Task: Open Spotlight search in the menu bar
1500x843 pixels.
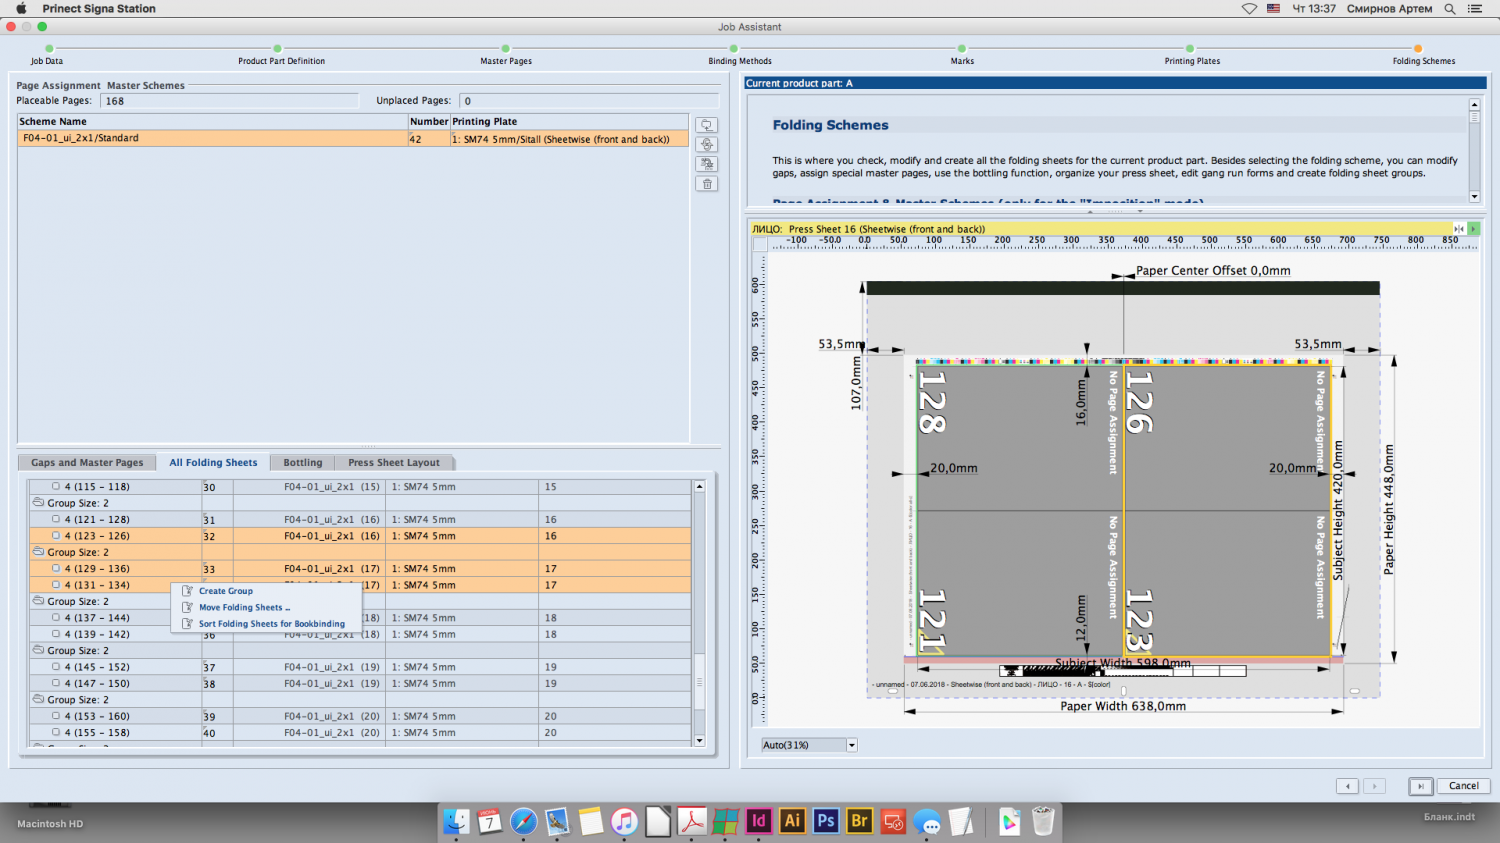Action: (1449, 9)
